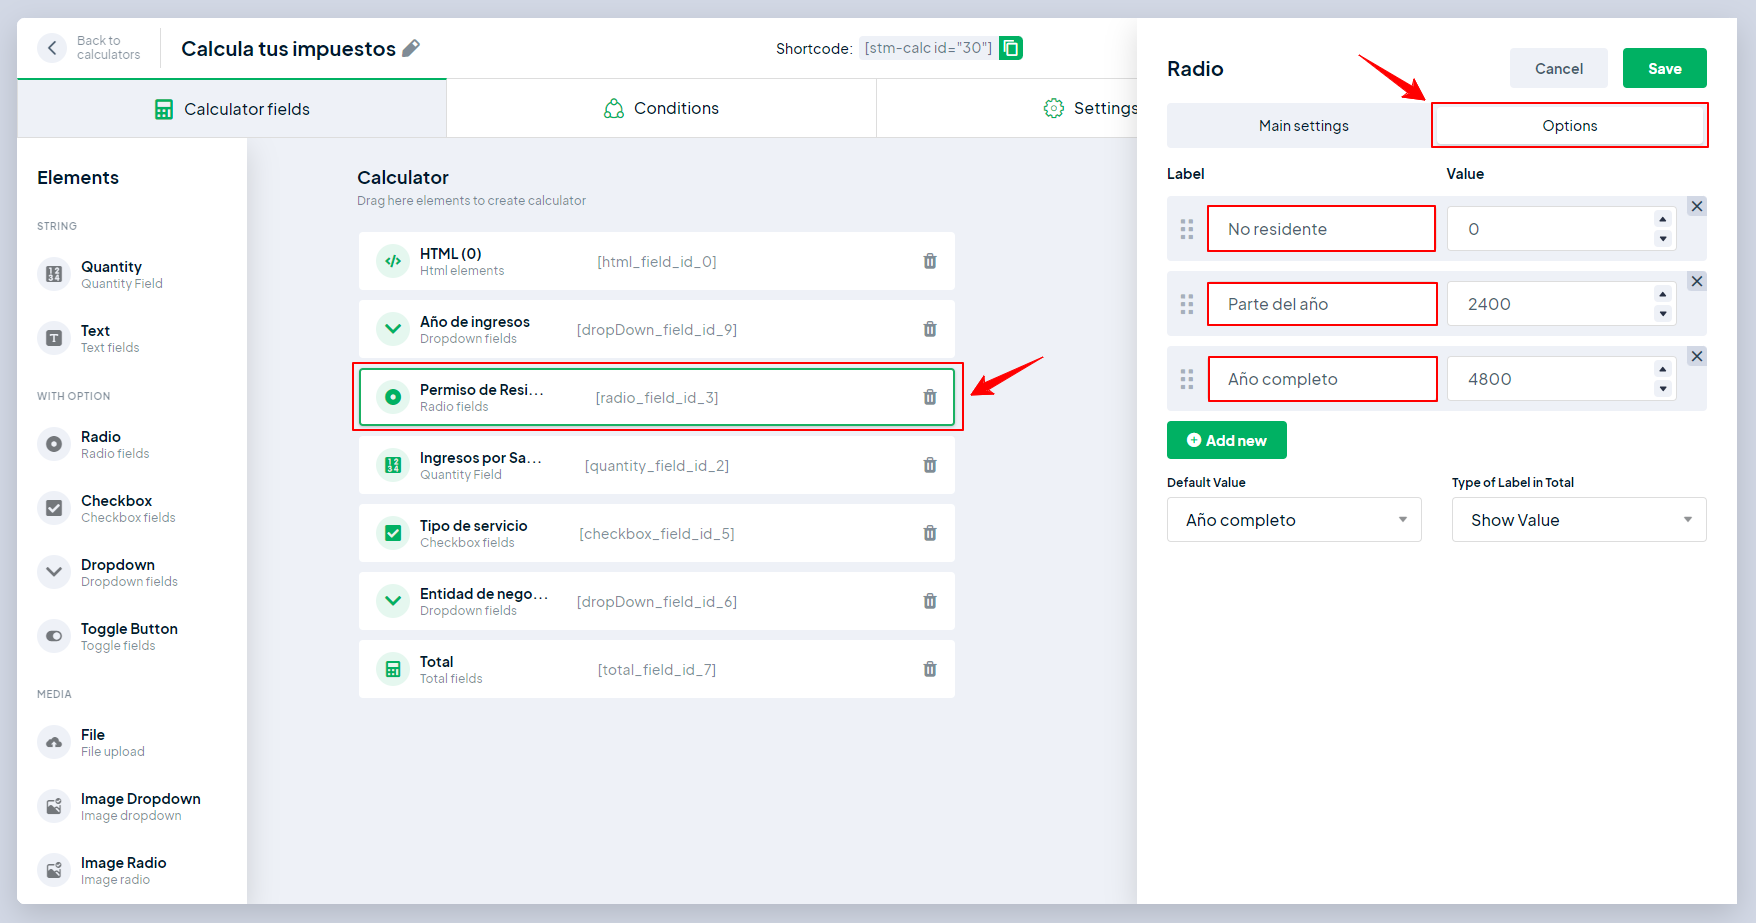Cancel the Radio settings
The width and height of the screenshot is (1756, 923).
coord(1559,68)
